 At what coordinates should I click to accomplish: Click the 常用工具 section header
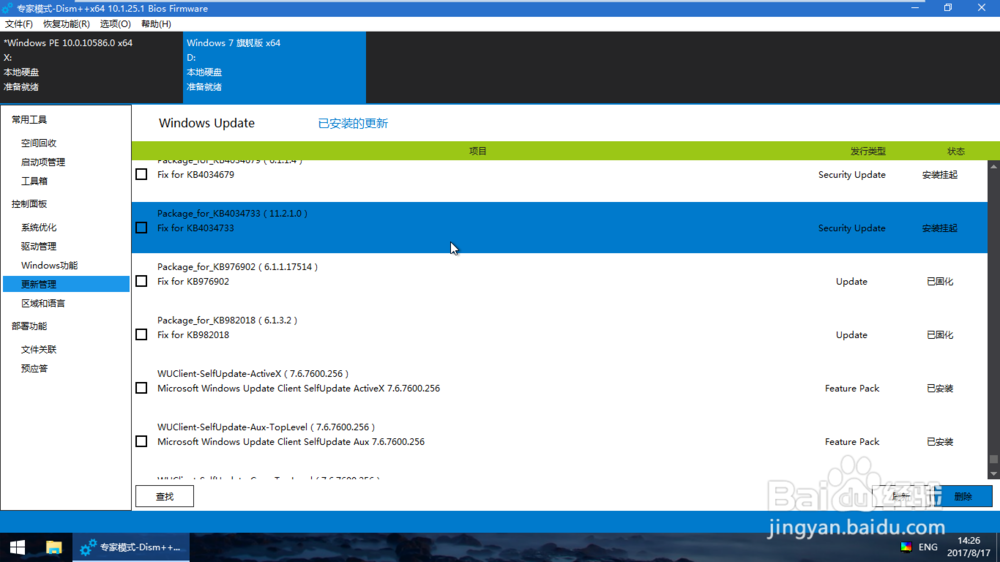point(29,120)
